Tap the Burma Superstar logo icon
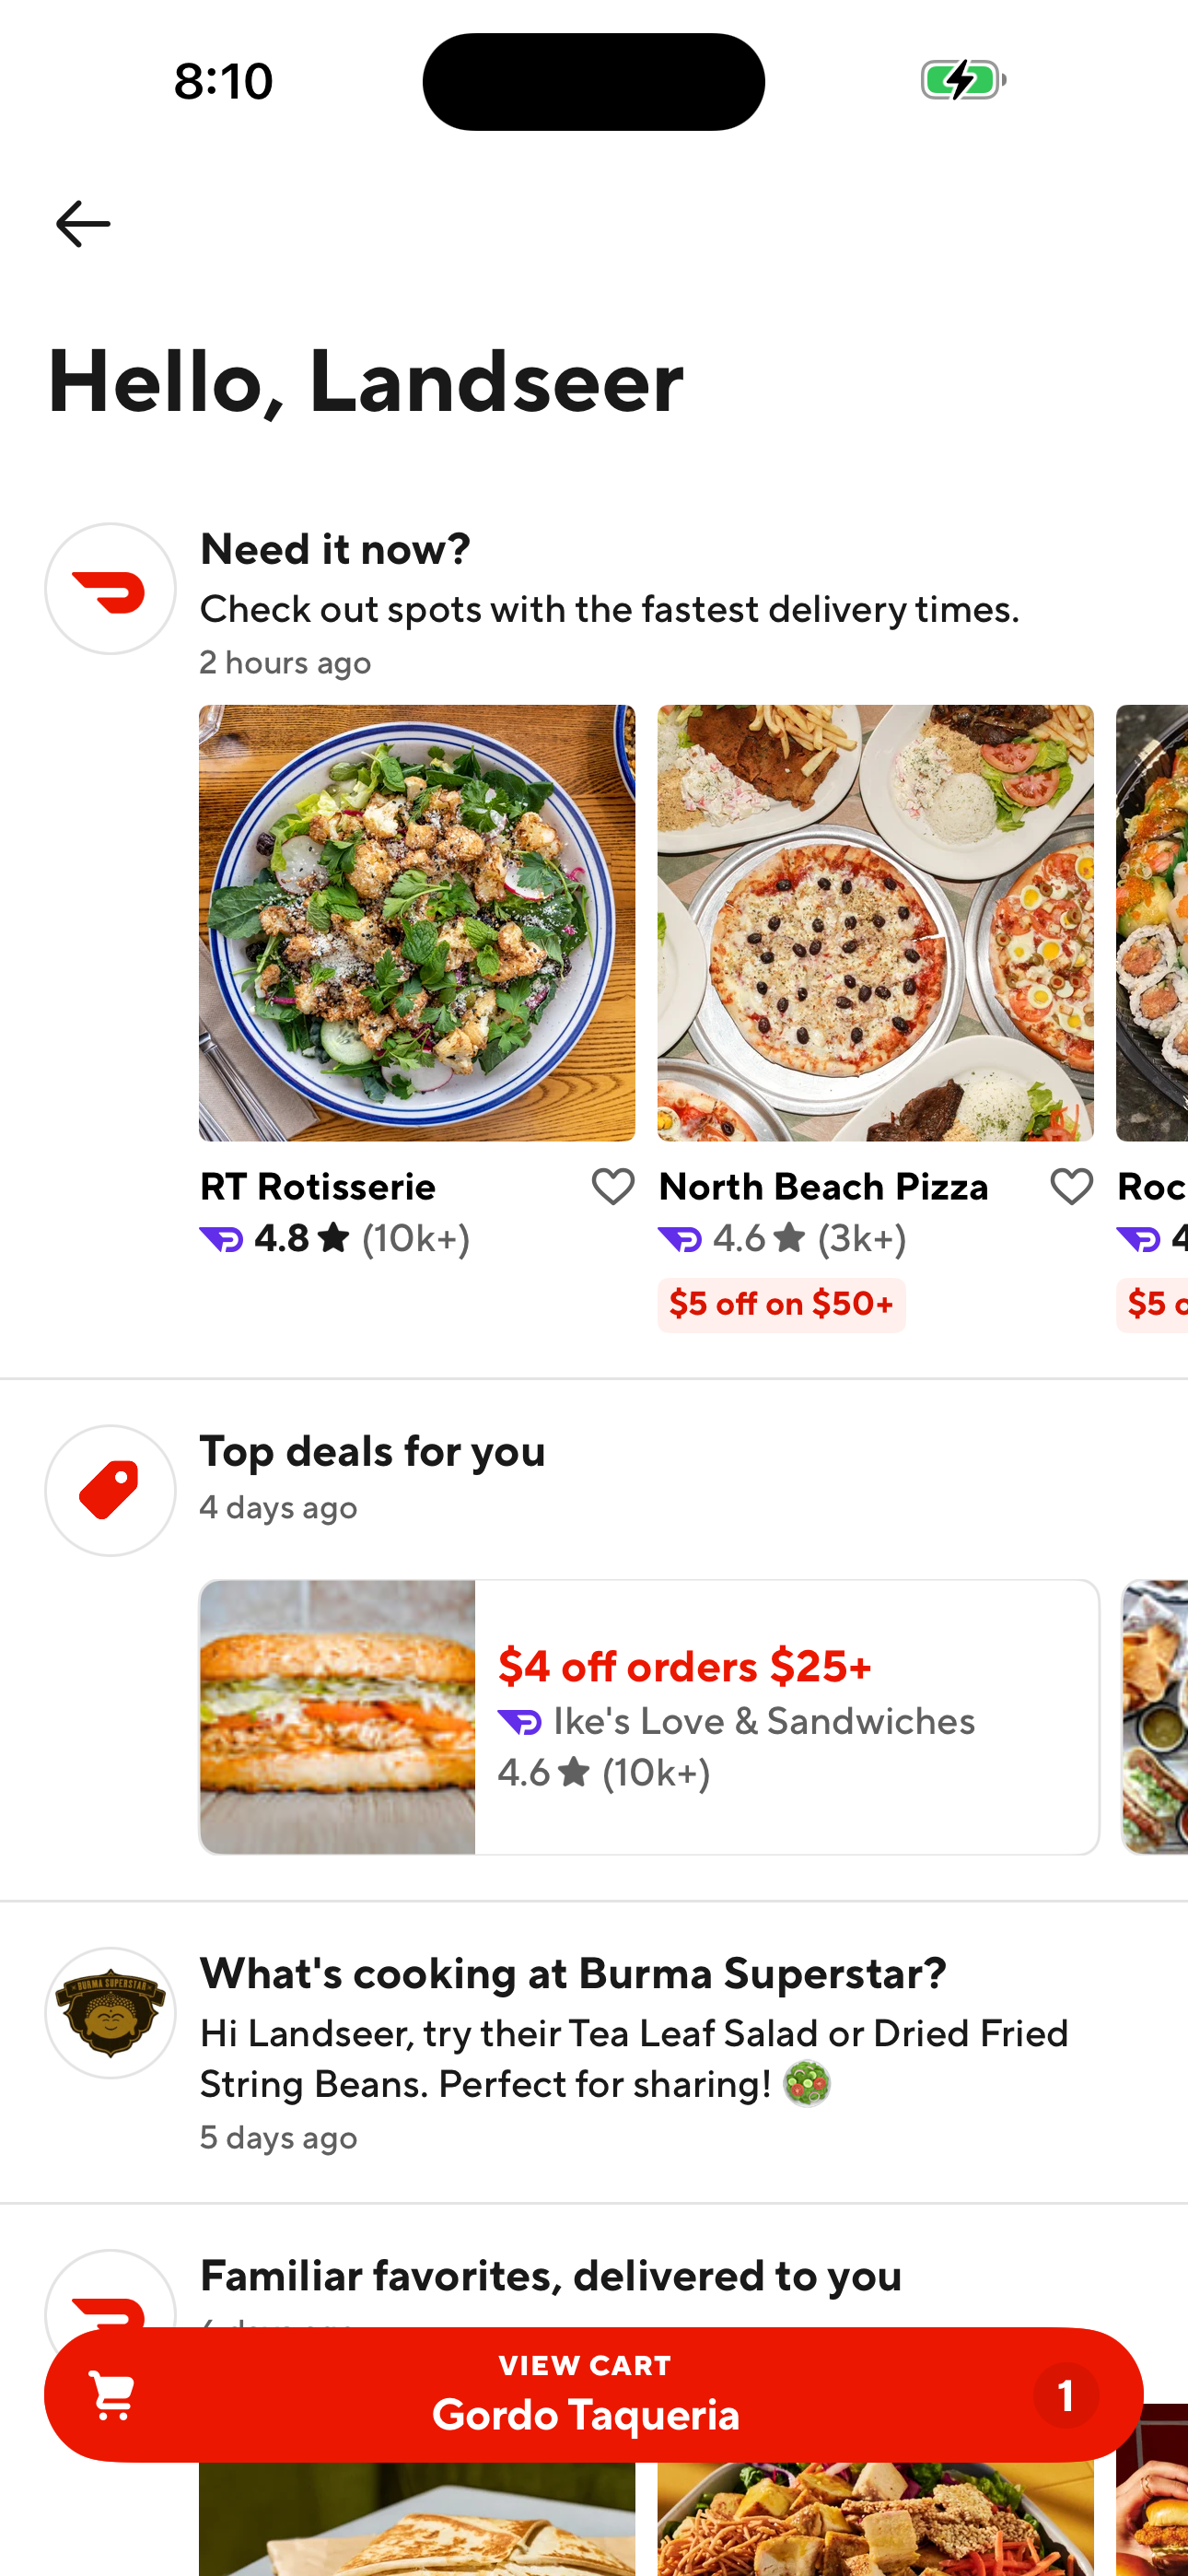1188x2576 pixels. click(x=110, y=2012)
